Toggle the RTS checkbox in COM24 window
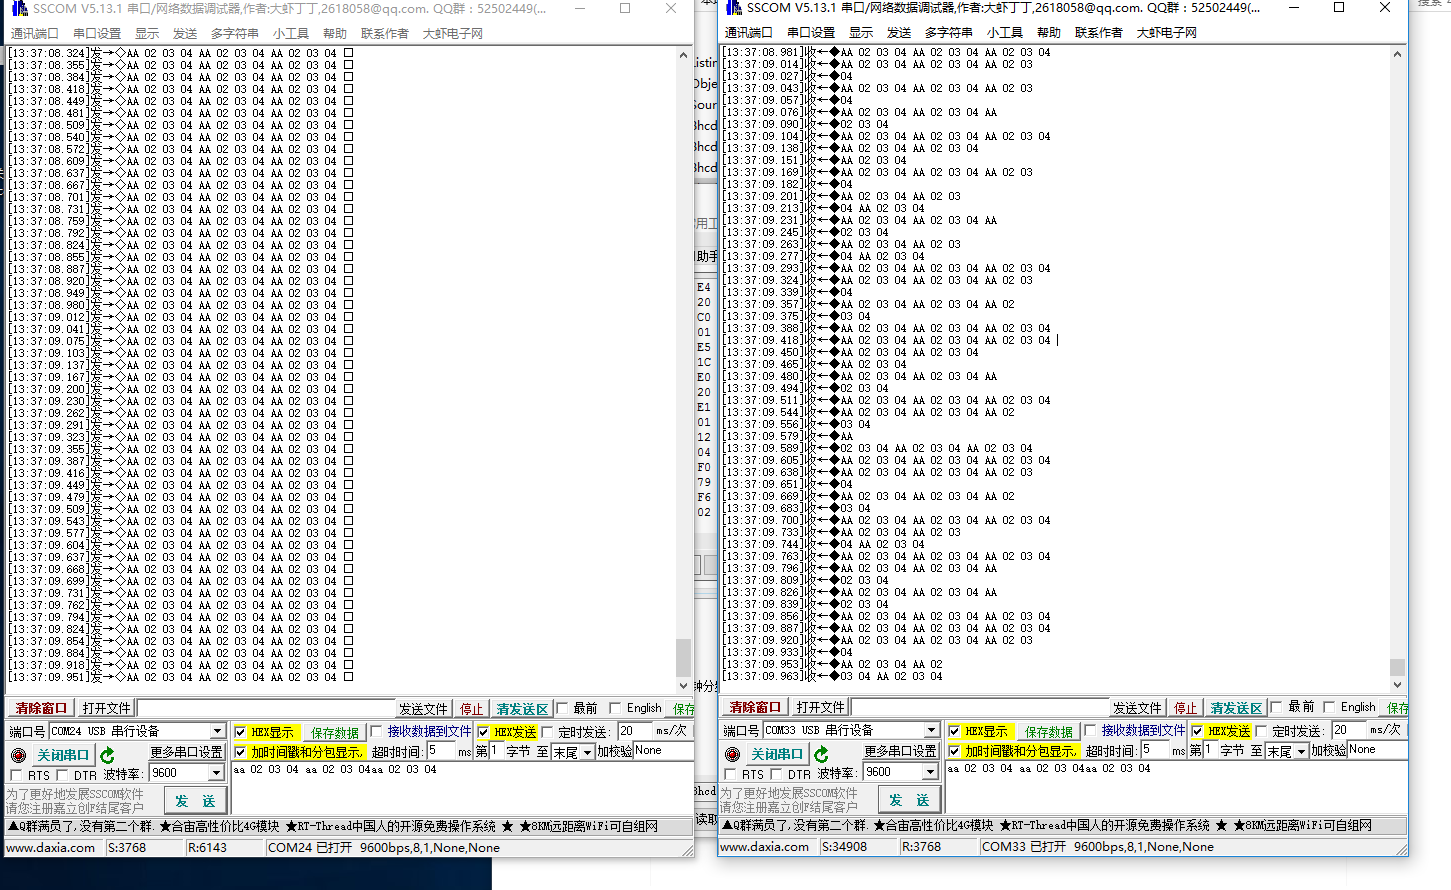 [16, 775]
